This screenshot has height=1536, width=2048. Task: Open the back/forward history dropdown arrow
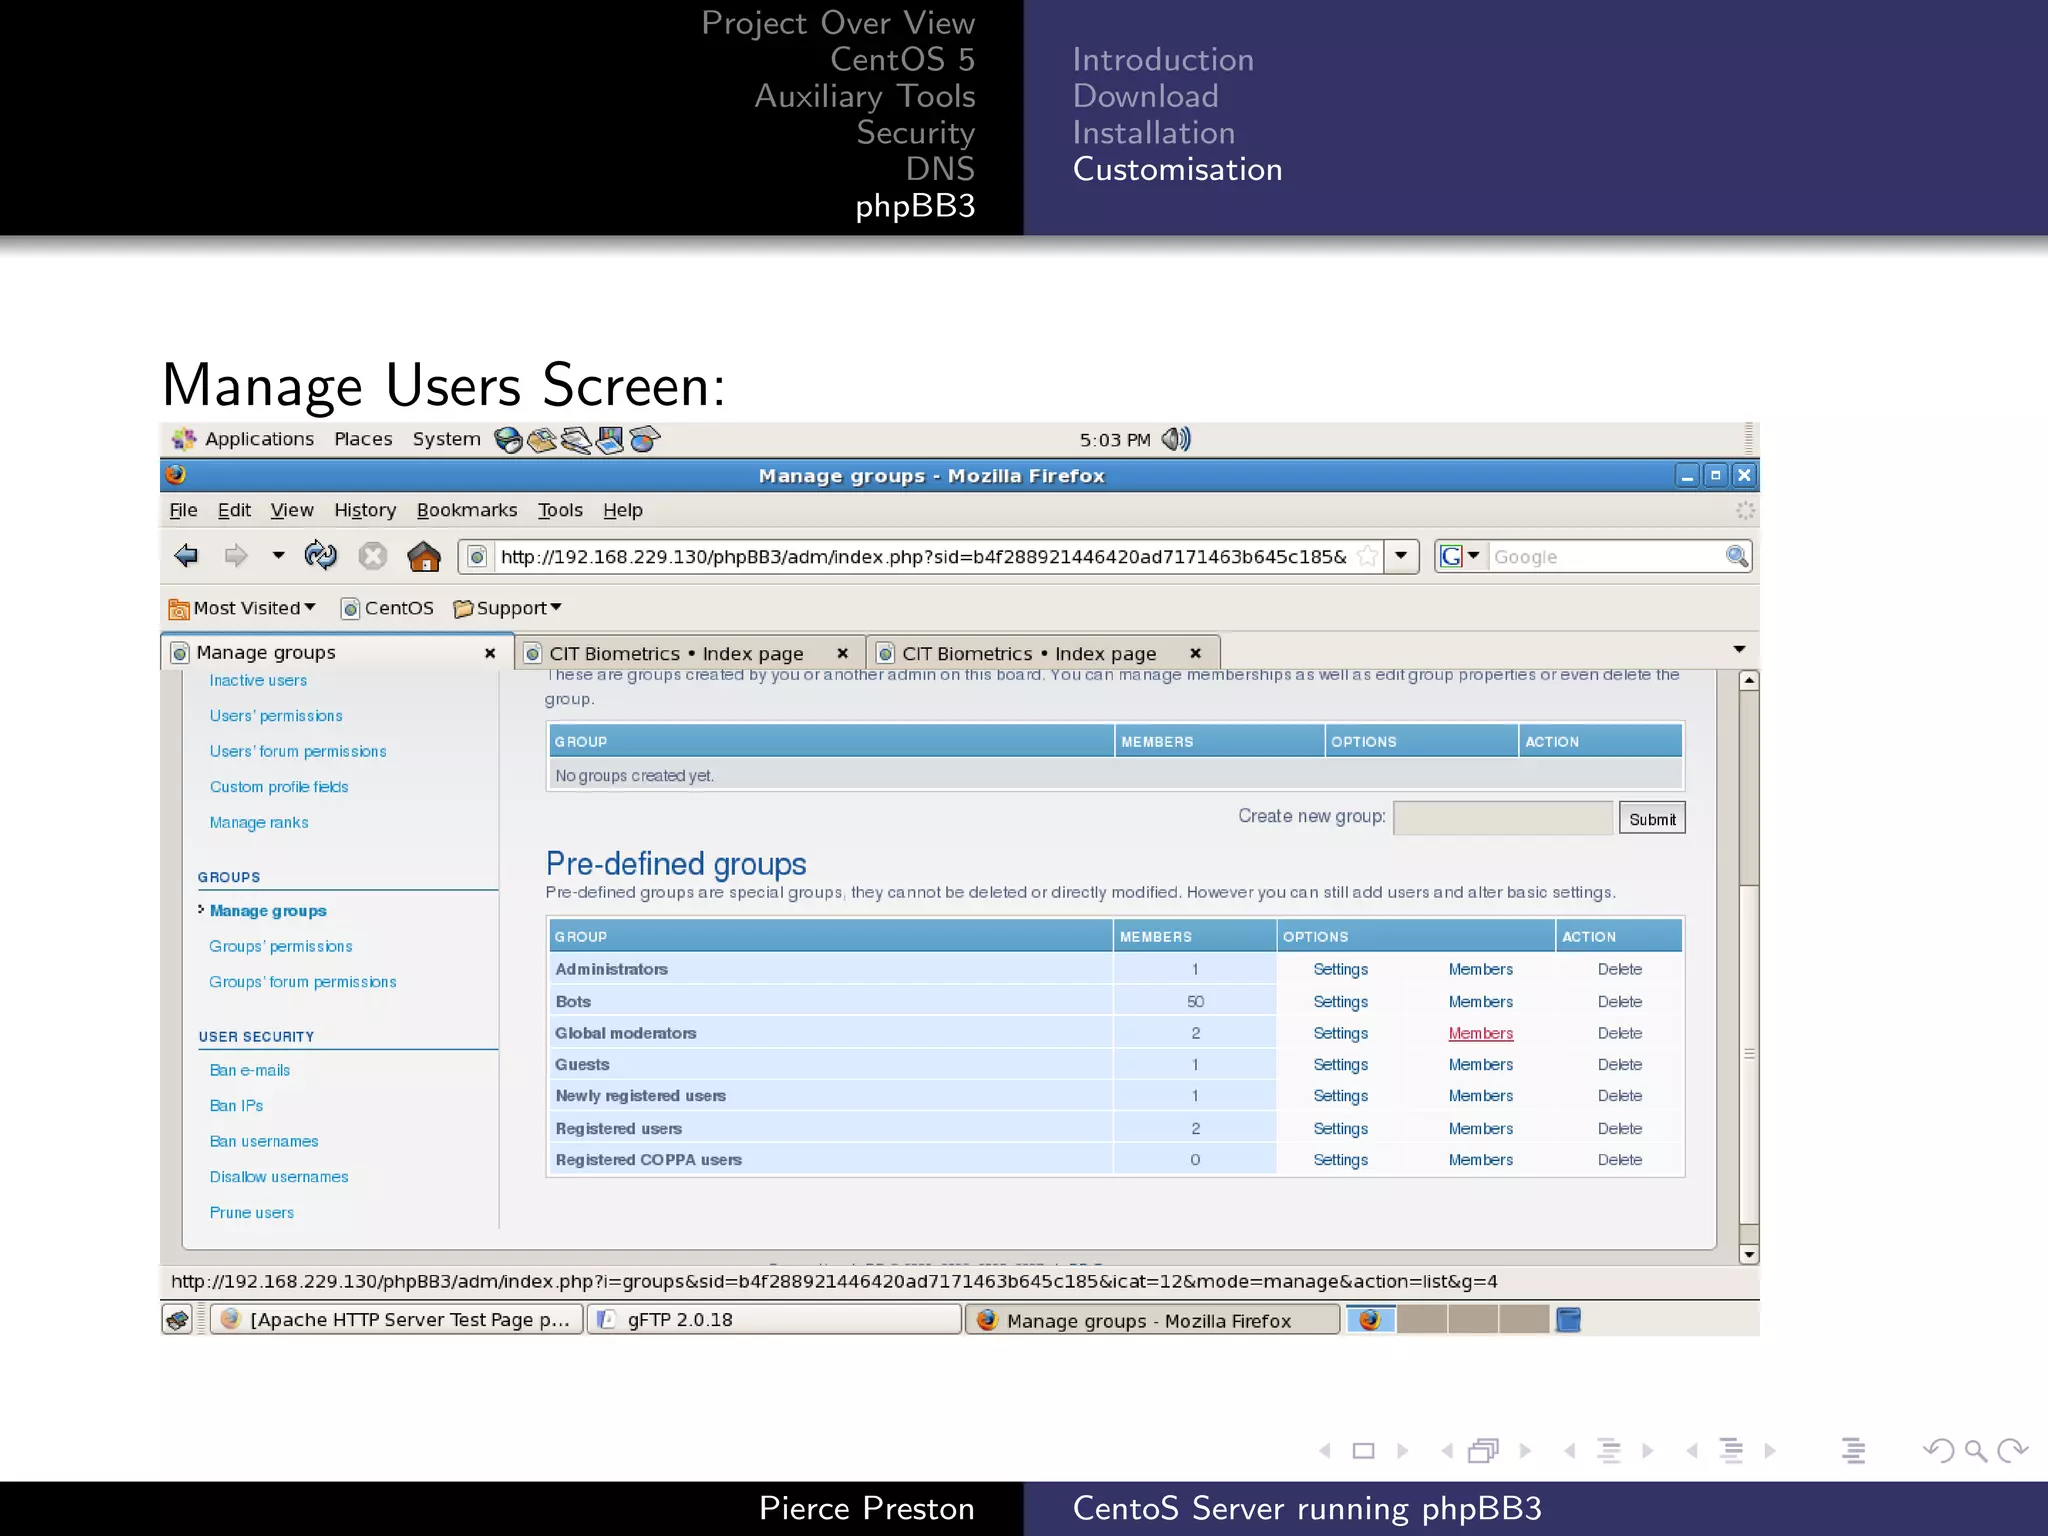278,555
